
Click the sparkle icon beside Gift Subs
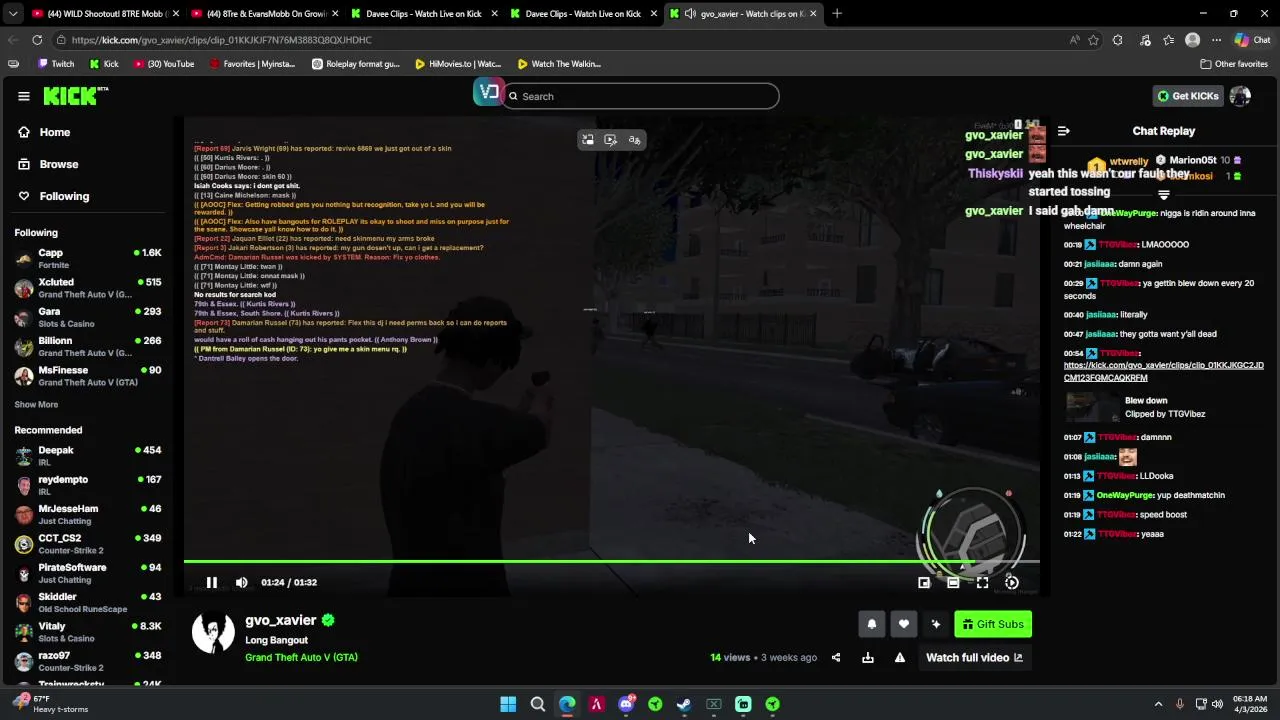point(935,624)
